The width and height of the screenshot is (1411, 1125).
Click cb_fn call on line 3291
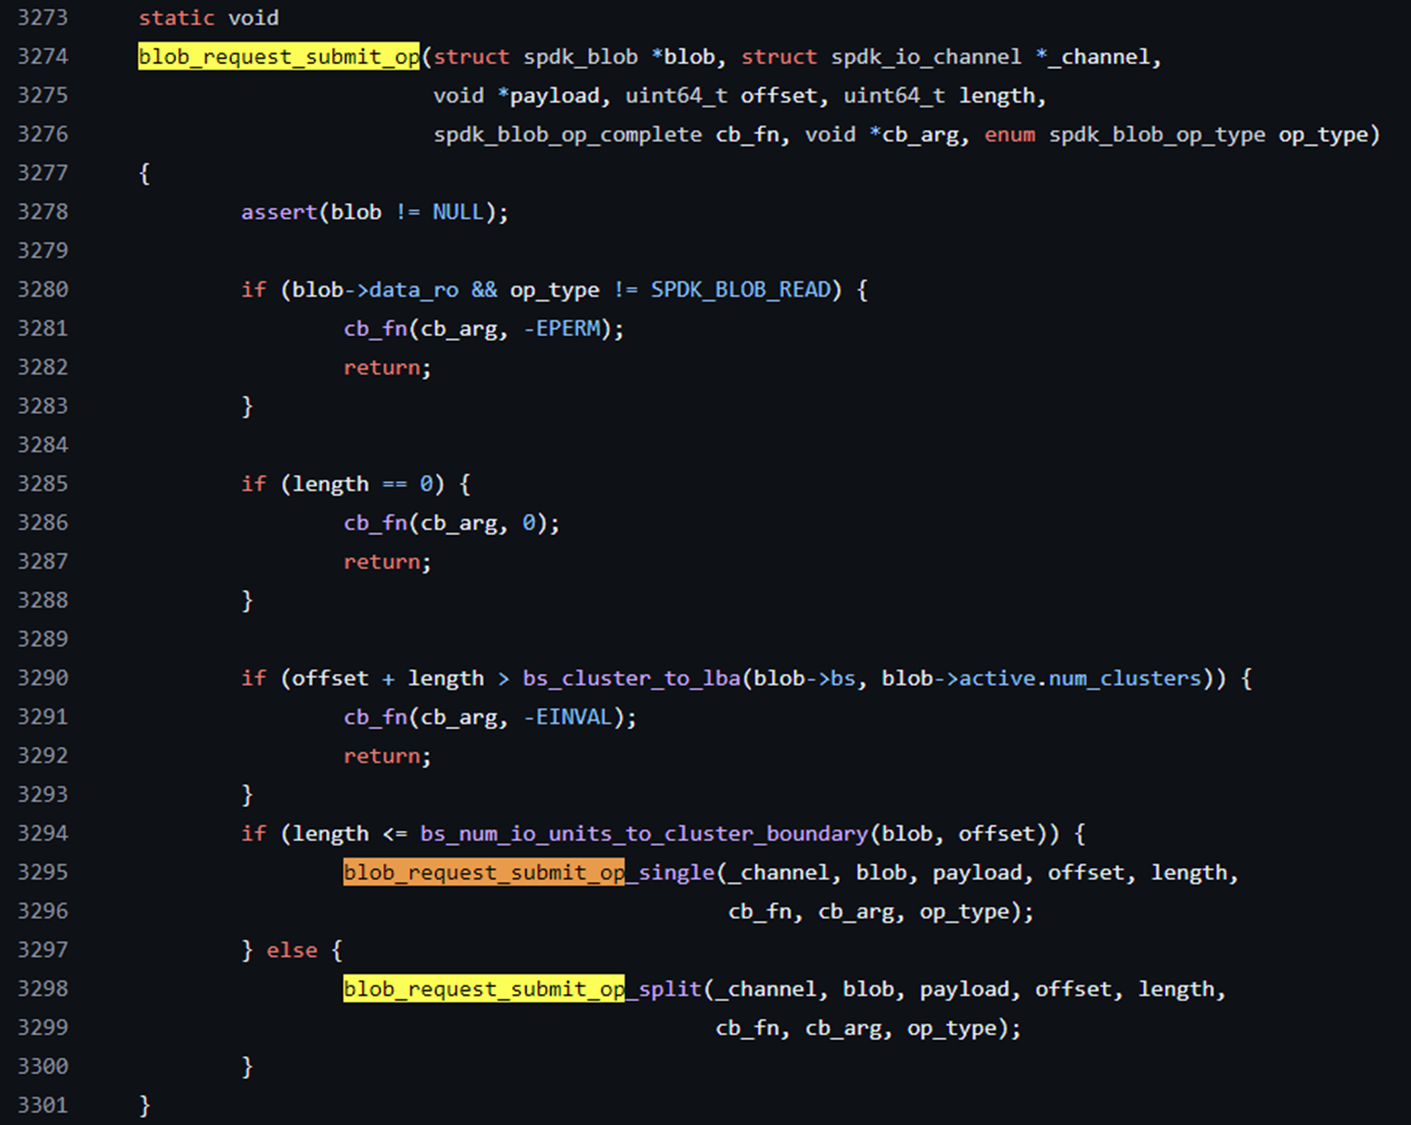pos(375,717)
